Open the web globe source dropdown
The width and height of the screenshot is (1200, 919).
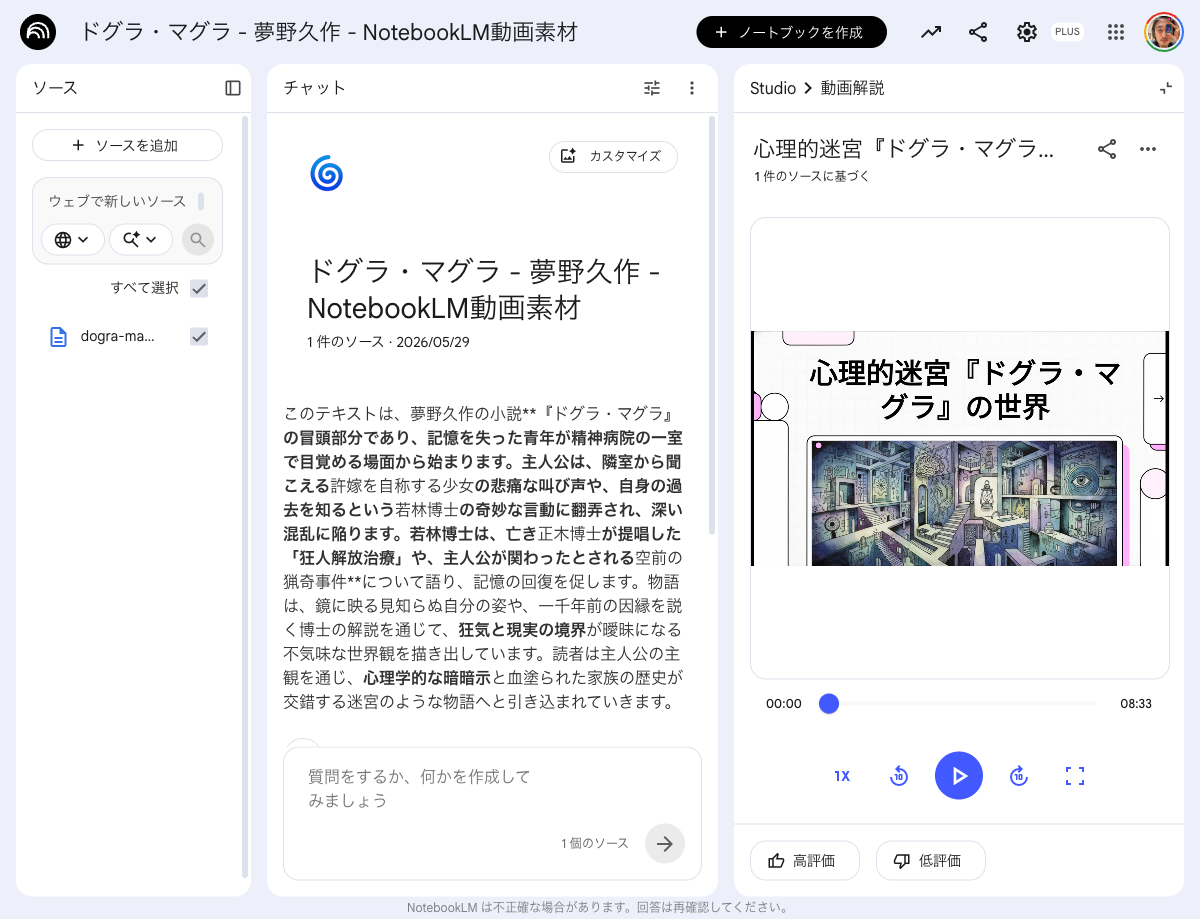[x=72, y=239]
